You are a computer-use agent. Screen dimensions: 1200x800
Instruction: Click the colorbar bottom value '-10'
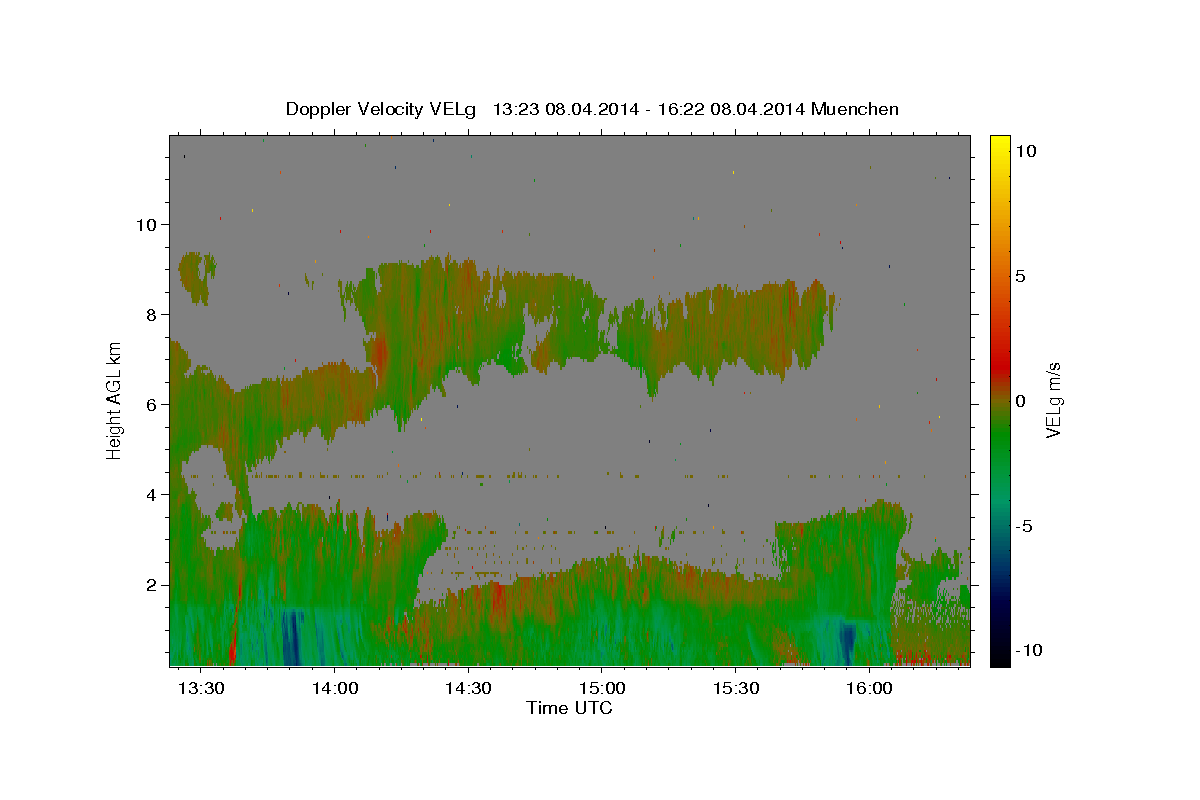[1029, 651]
